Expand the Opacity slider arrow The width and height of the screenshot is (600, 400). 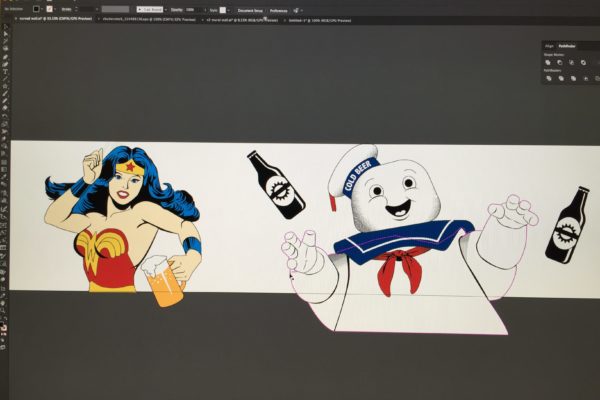pyautogui.click(x=205, y=10)
